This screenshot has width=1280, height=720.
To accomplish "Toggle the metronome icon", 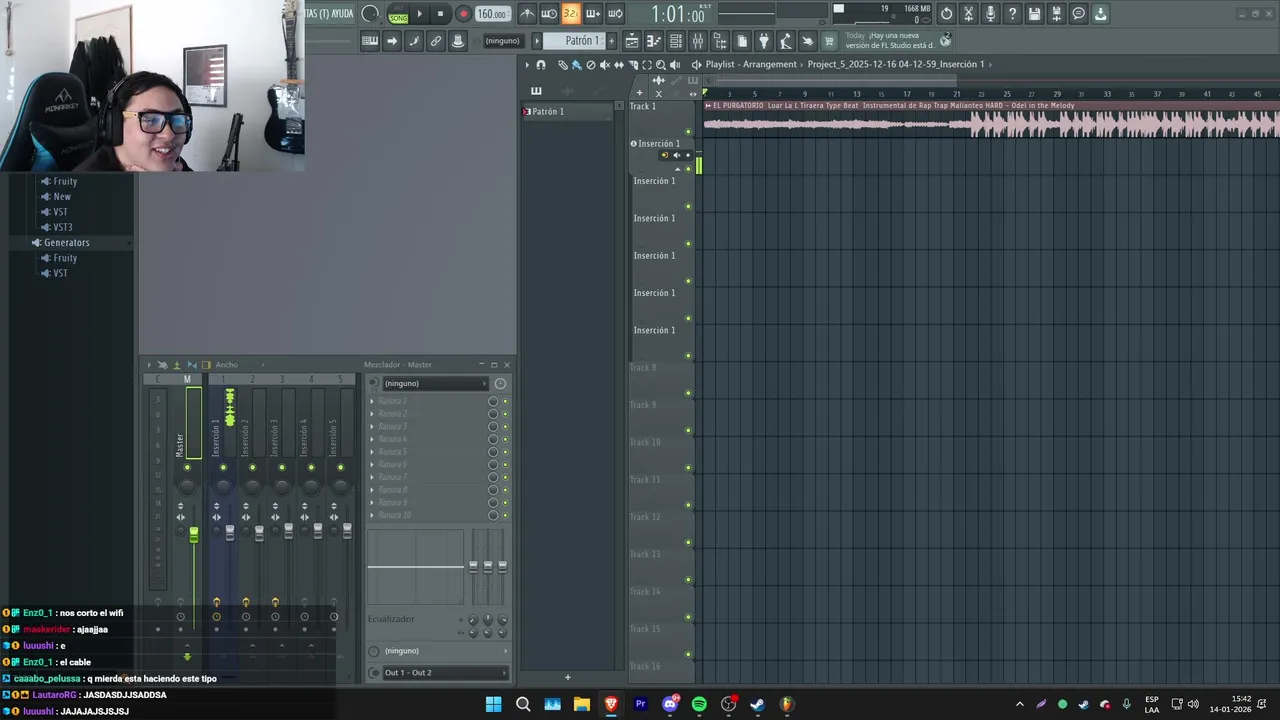I will tap(527, 14).
